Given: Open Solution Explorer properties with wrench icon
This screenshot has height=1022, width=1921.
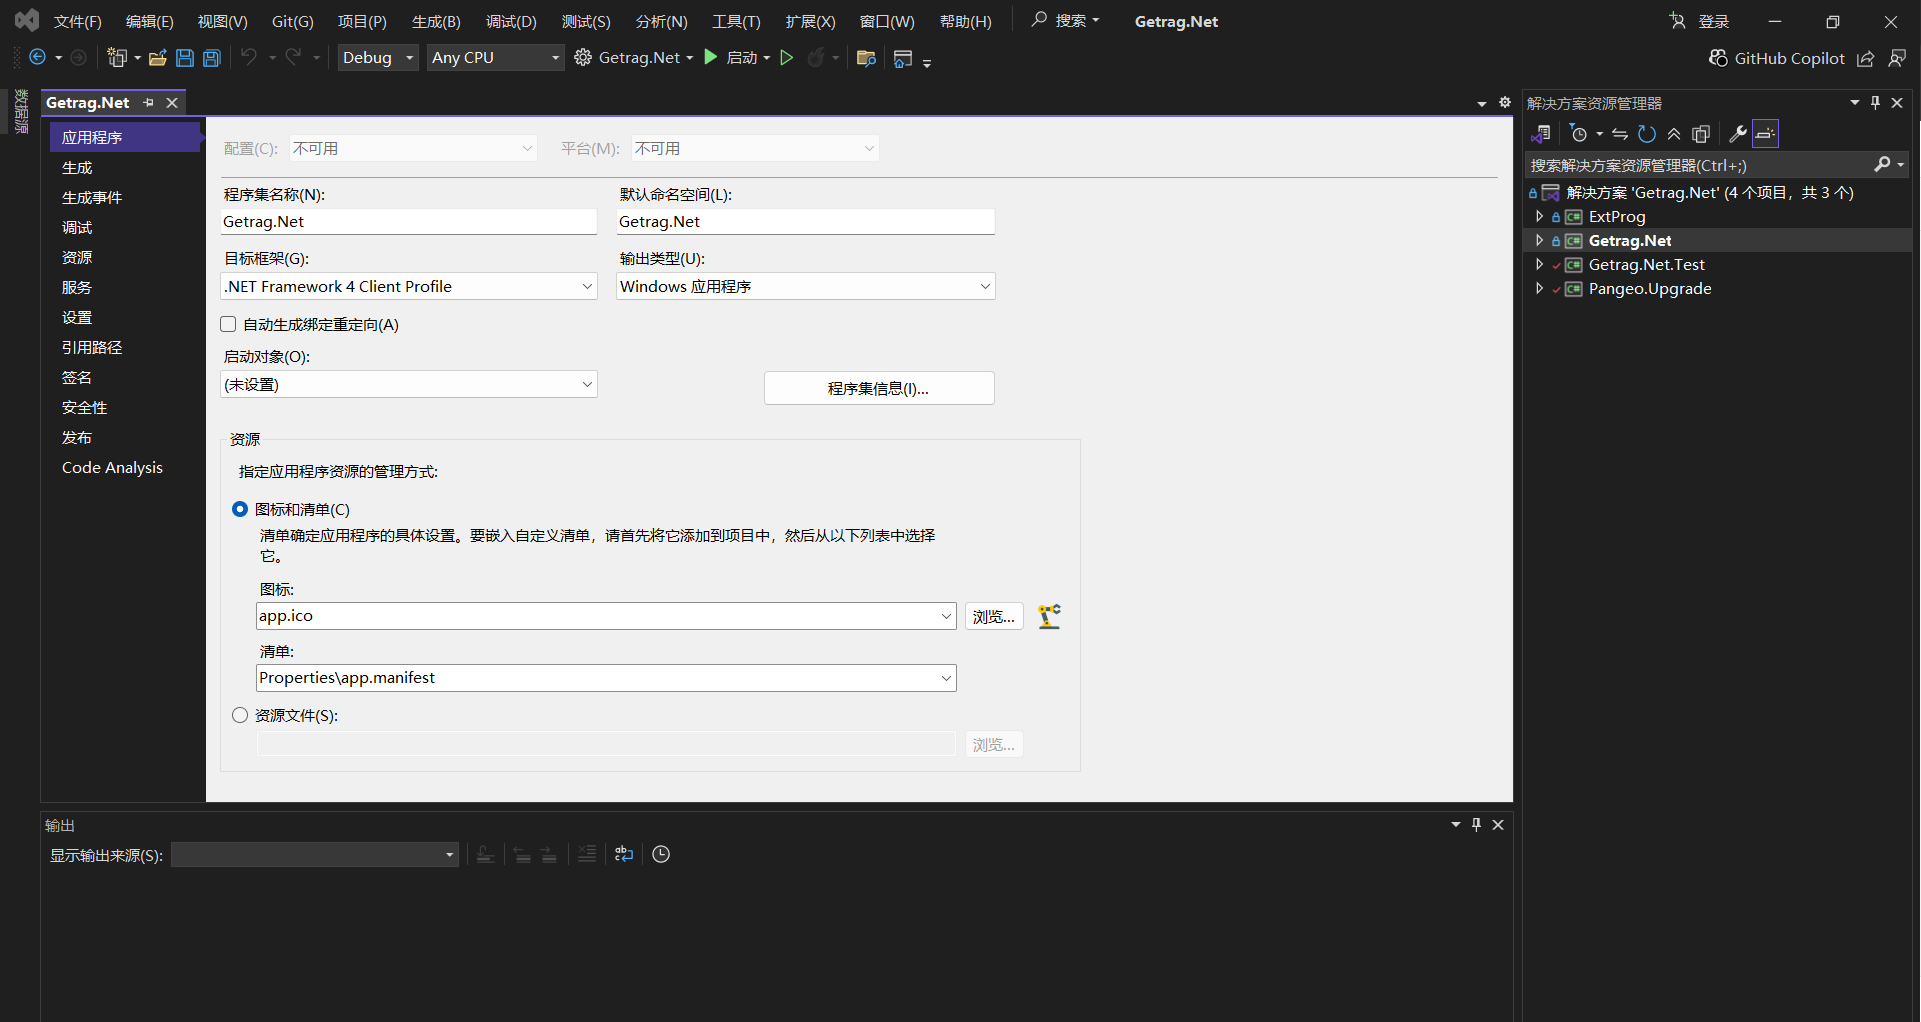Looking at the screenshot, I should (1739, 134).
